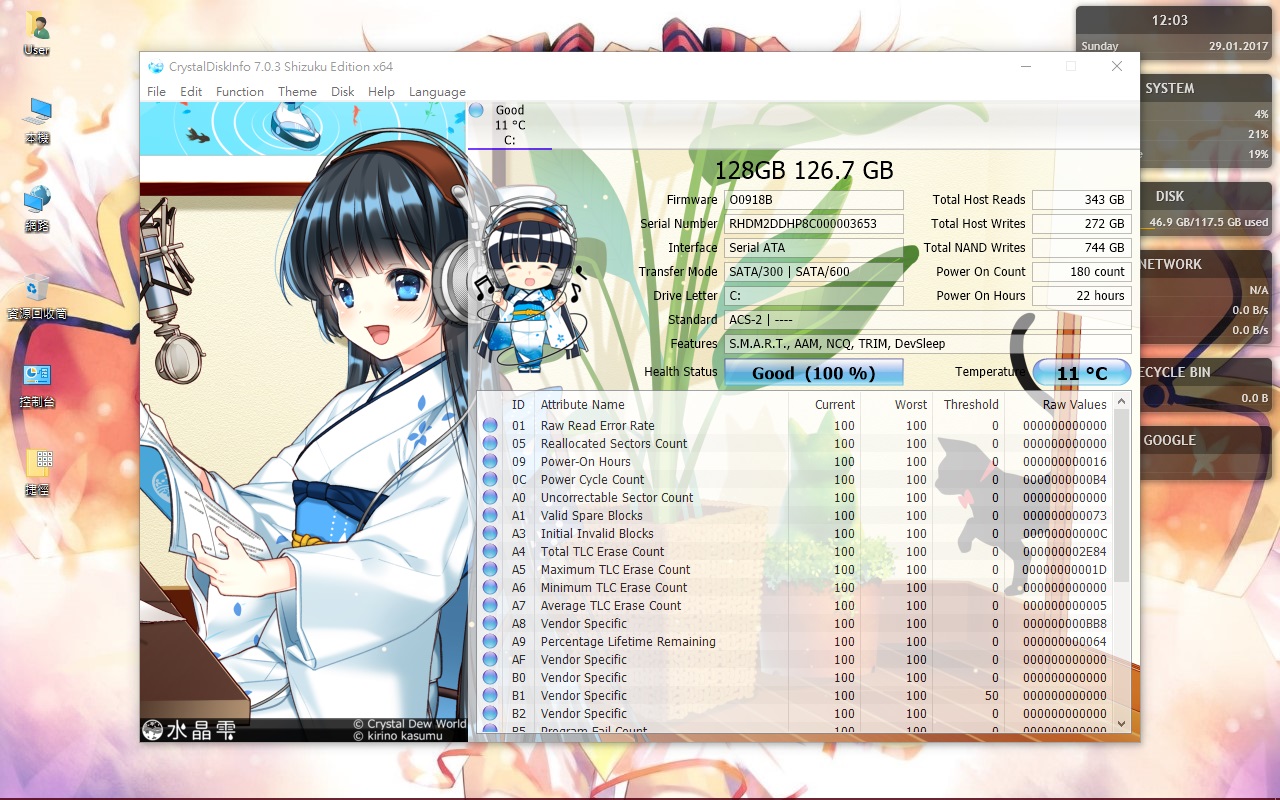Image resolution: width=1280 pixels, height=800 pixels.
Task: Click status orb for Valid Spare Blocks
Action: coord(490,516)
